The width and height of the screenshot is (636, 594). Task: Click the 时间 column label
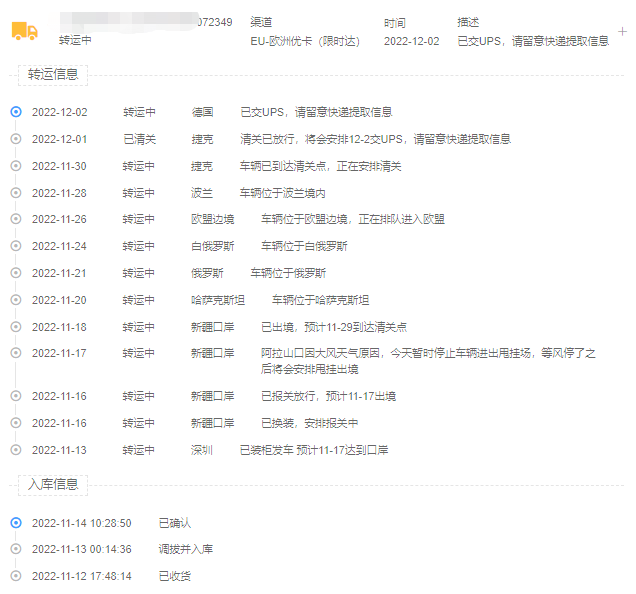click(395, 23)
